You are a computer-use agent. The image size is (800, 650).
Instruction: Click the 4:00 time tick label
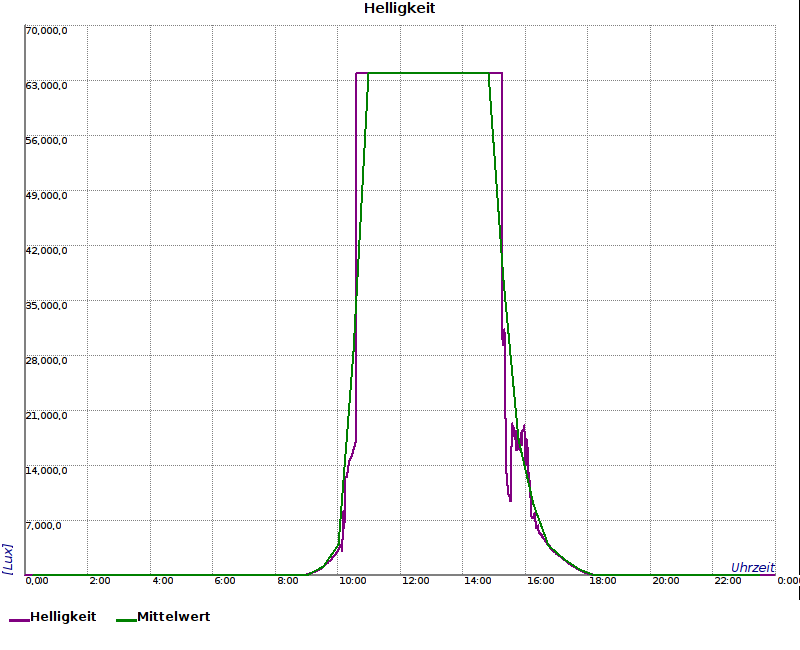(163, 581)
